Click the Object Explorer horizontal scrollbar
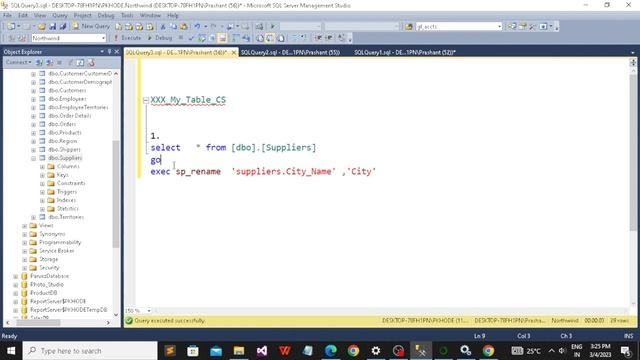The width and height of the screenshot is (640, 360). [x=38, y=322]
